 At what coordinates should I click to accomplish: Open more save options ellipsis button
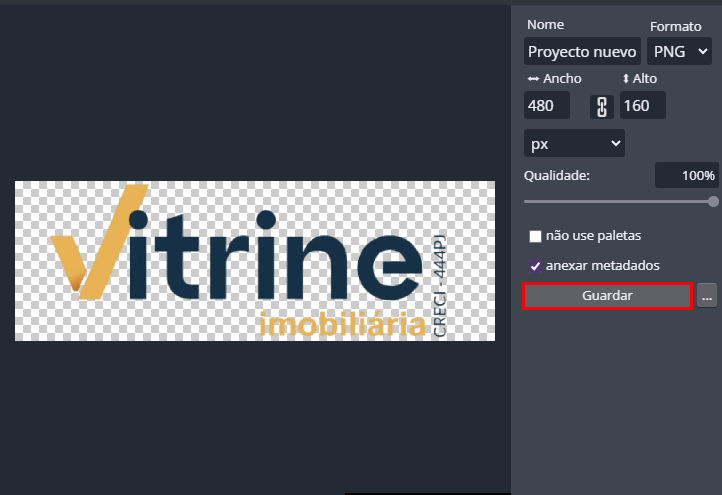coord(707,296)
